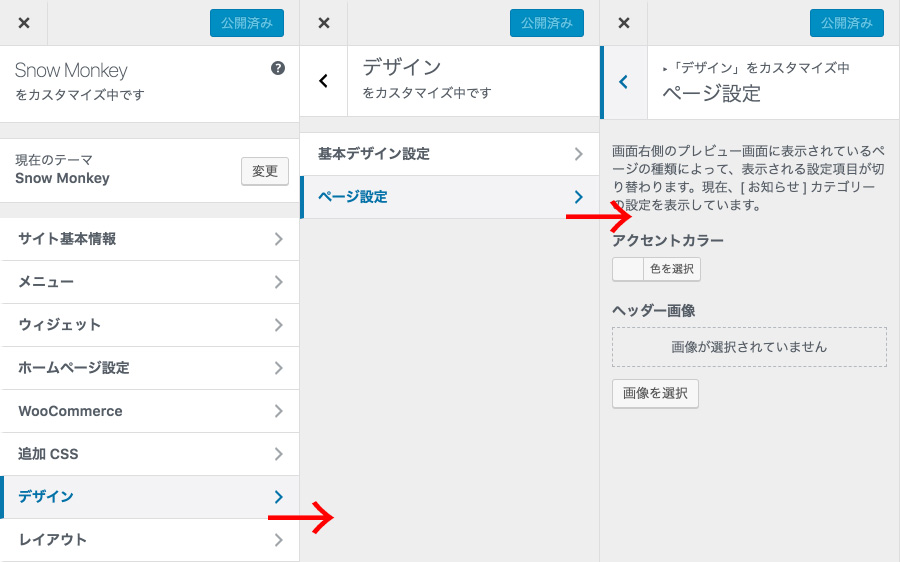Select ページ設定 in the デザイン panel
Image resolution: width=900 pixels, height=562 pixels.
tap(449, 197)
